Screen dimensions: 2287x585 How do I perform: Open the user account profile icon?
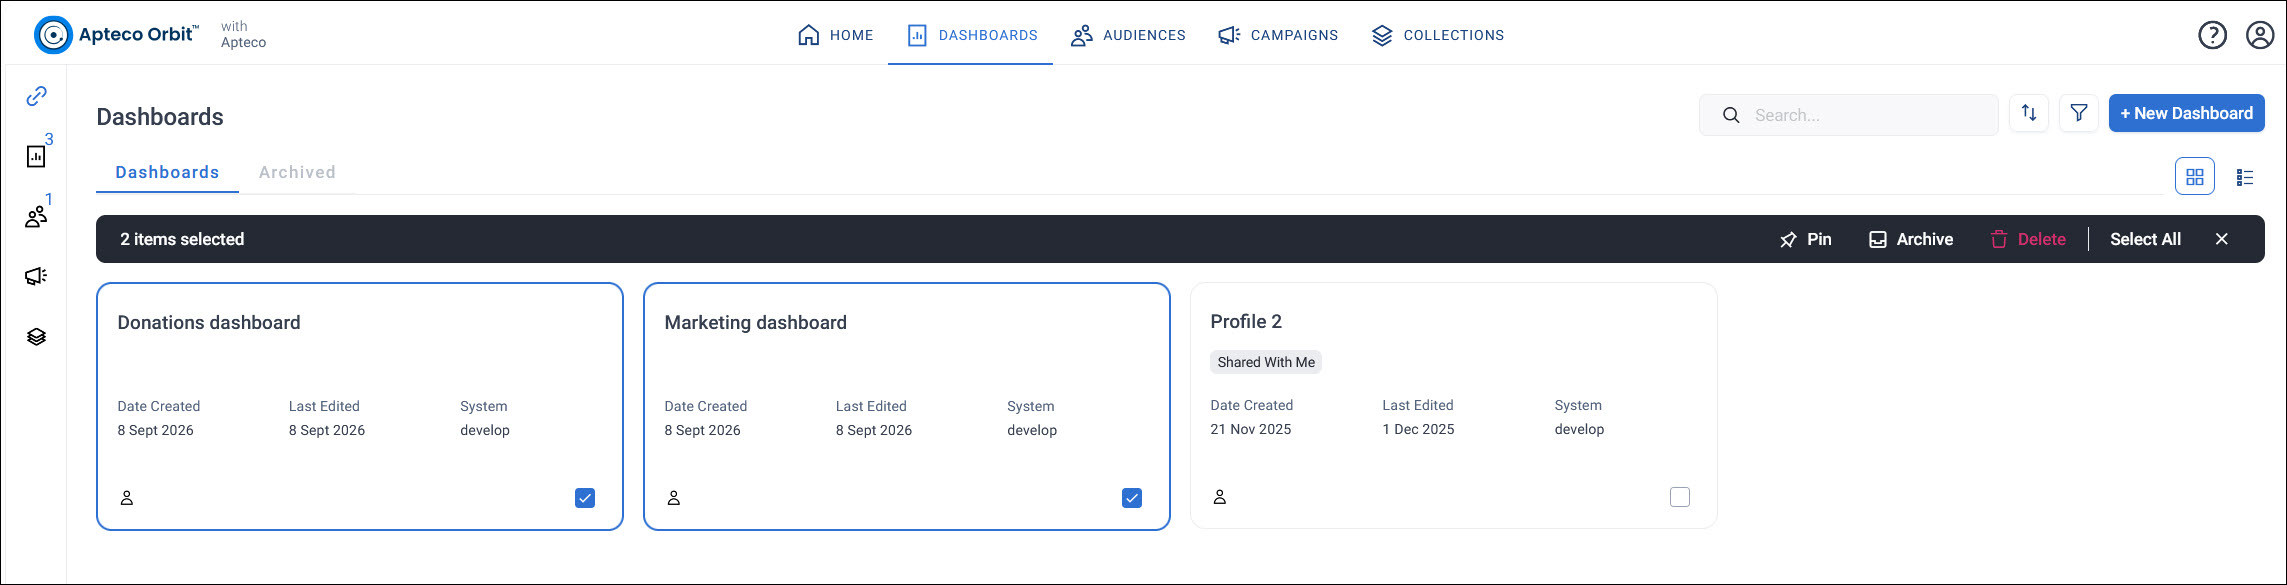tap(2260, 35)
